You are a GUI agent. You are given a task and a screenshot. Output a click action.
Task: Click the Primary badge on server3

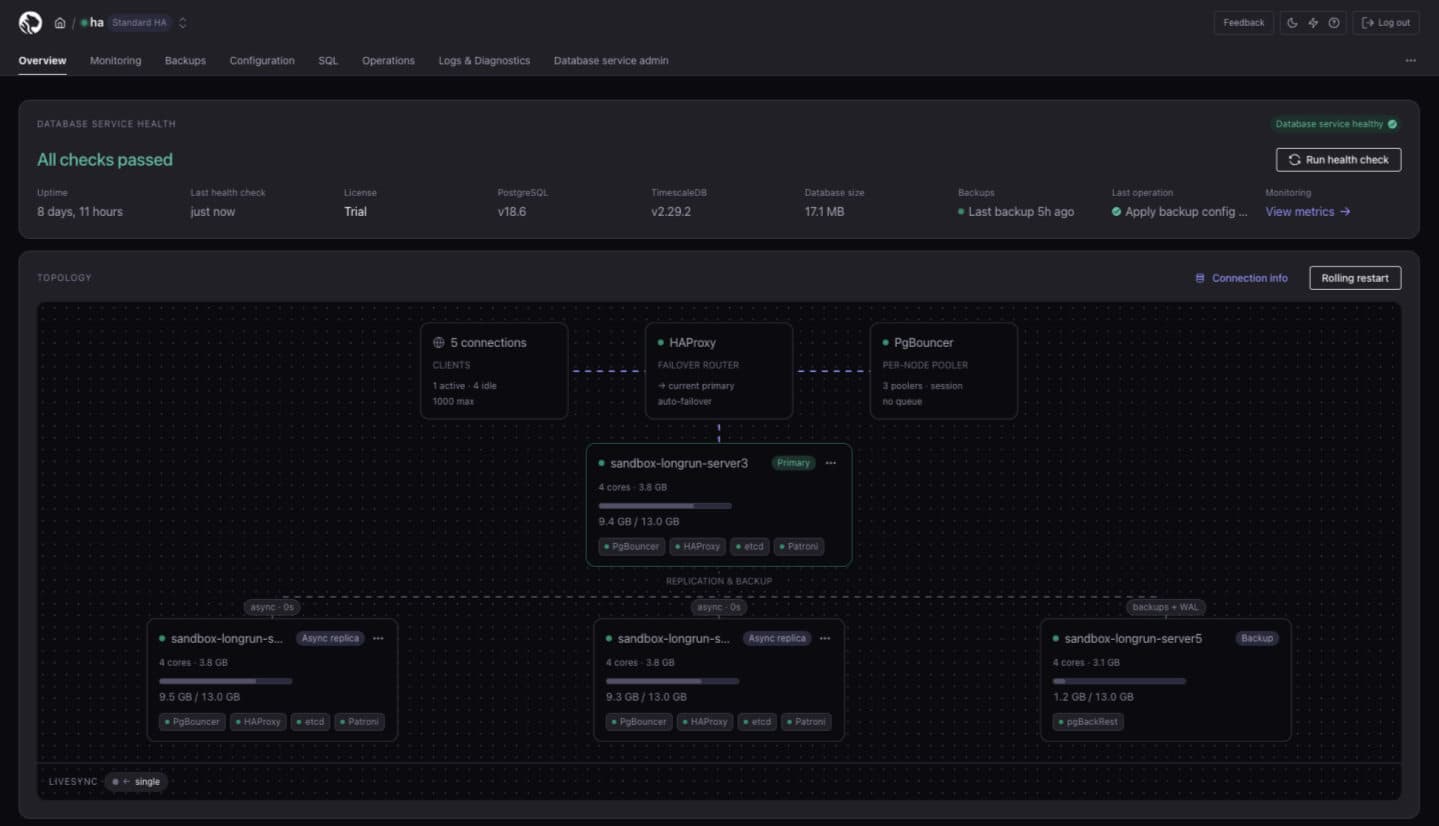793,463
